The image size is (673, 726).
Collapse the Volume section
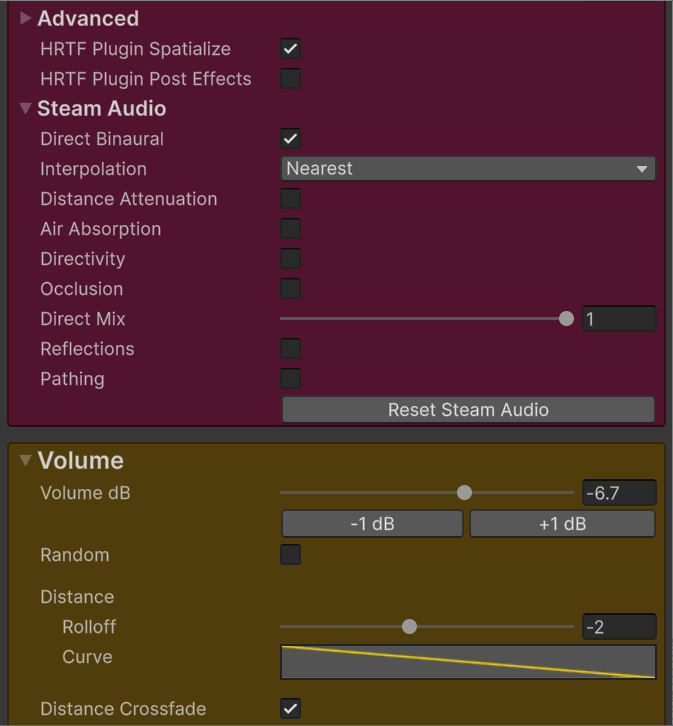(26, 460)
